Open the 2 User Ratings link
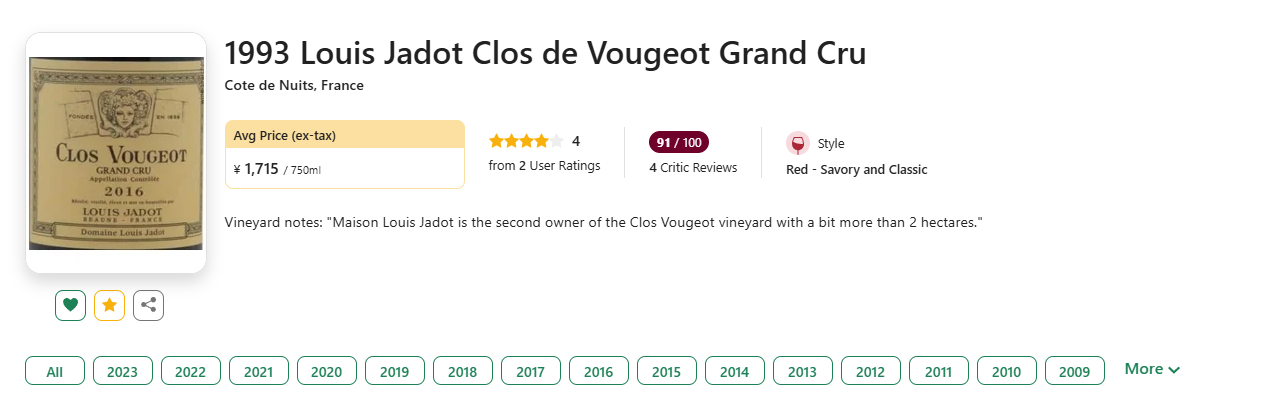 coord(544,166)
